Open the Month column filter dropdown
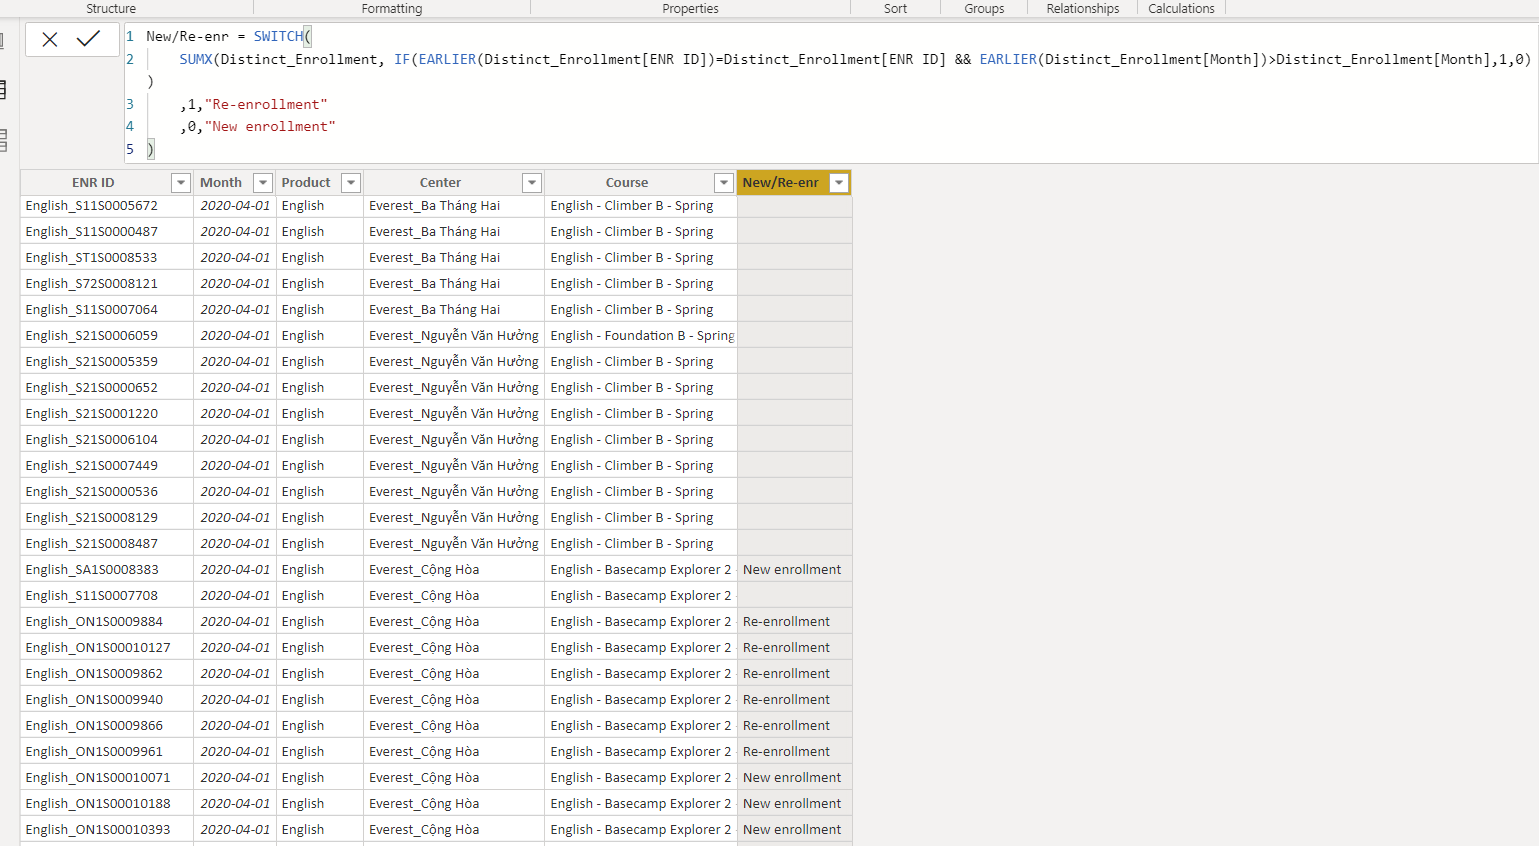Screen dimensions: 1539x846 [x=262, y=183]
